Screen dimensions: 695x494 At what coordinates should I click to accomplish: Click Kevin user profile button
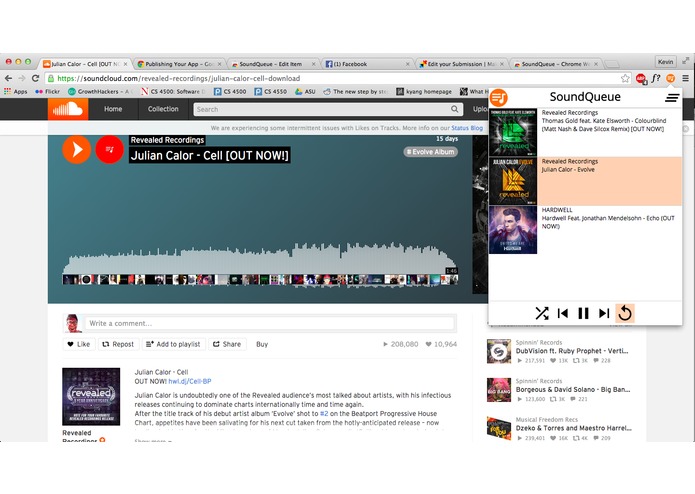[665, 62]
